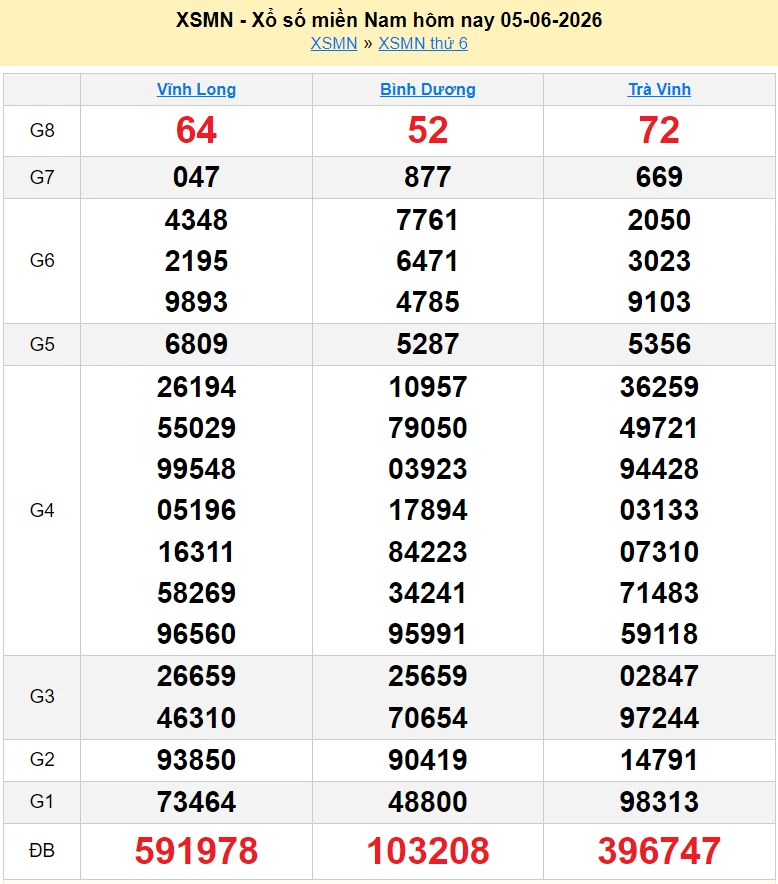Image resolution: width=778 pixels, height=884 pixels.
Task: Click G4 value 55029
Action: [196, 428]
